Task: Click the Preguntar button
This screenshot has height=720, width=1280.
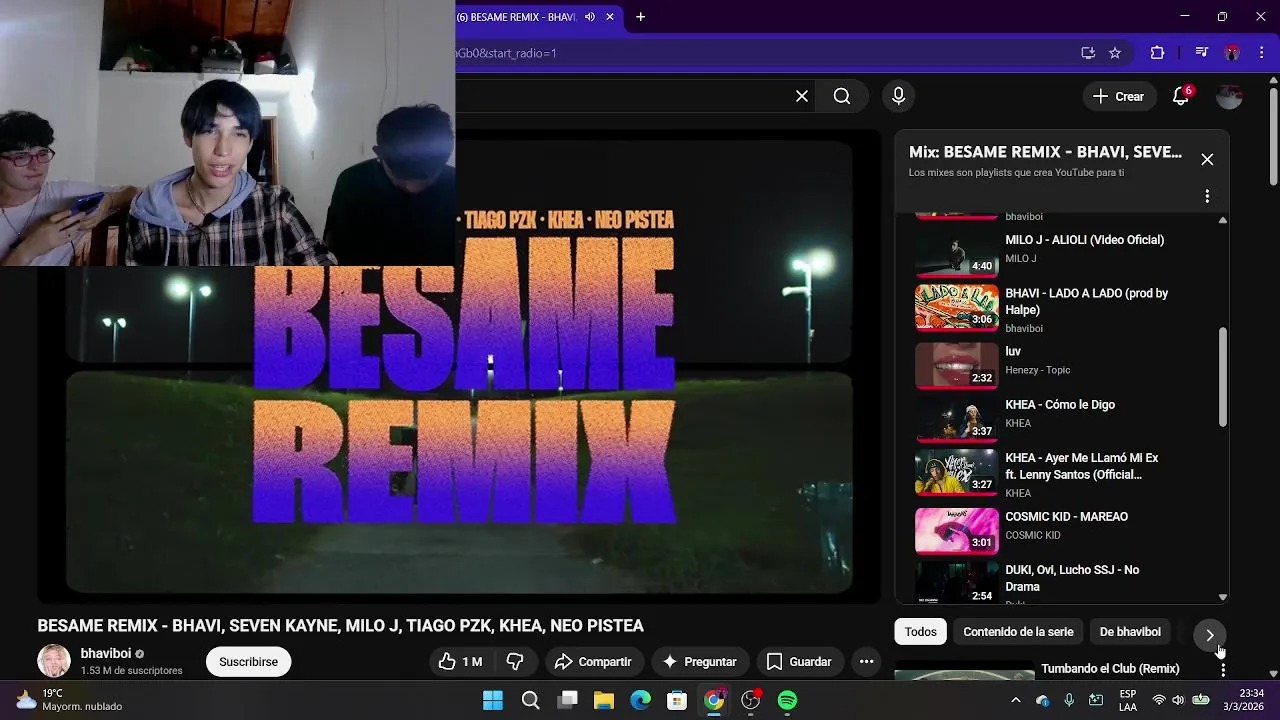Action: 699,662
